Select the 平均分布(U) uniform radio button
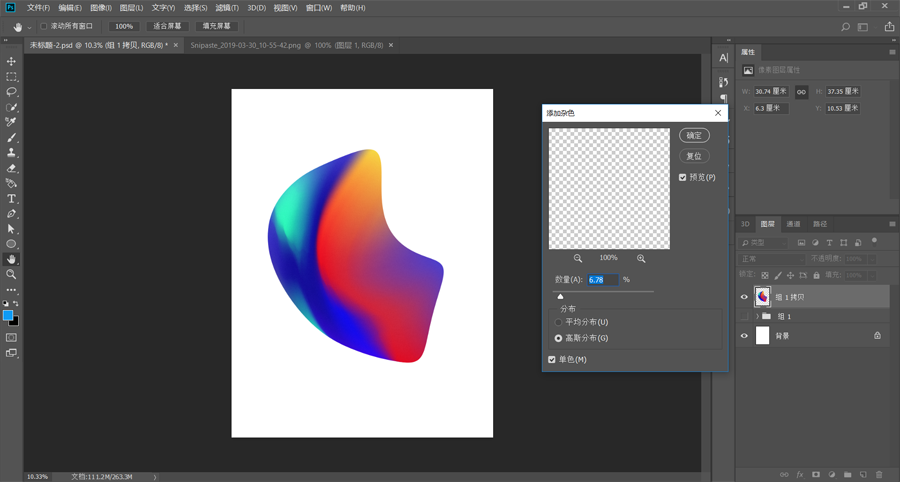Image resolution: width=900 pixels, height=482 pixels. click(x=559, y=322)
